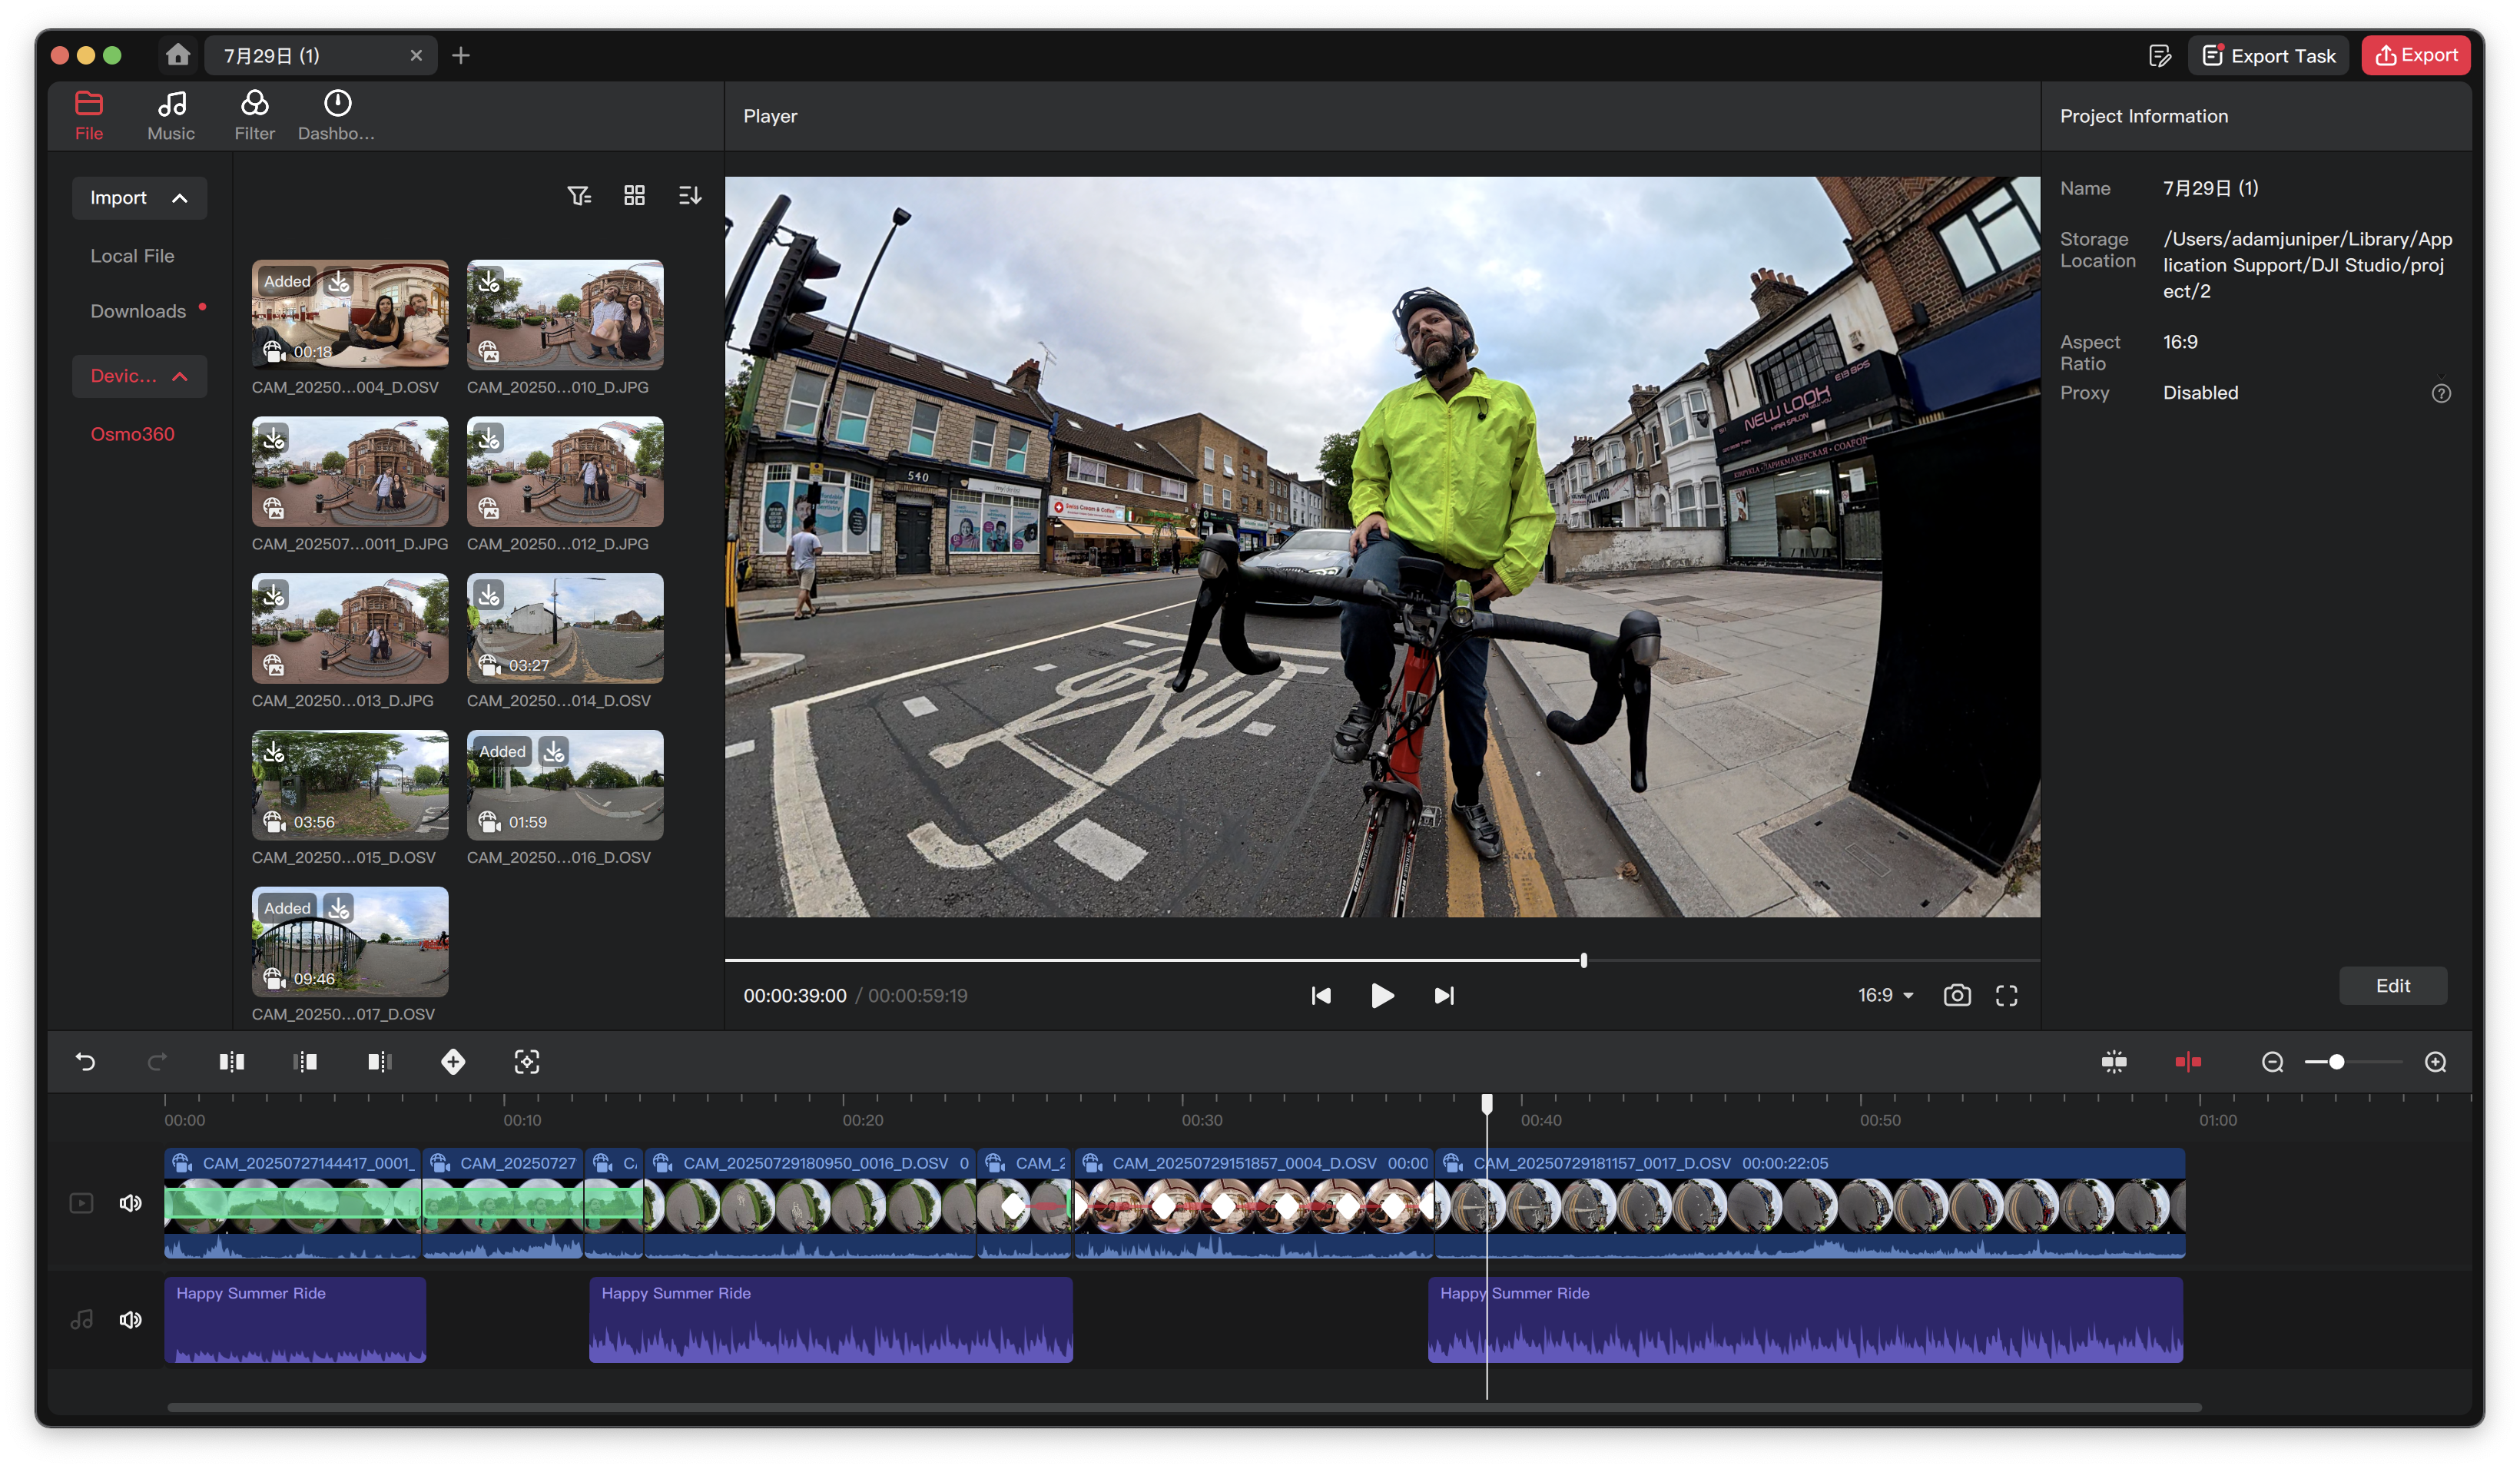Click the timeline horizontal scrollbar
This screenshot has height=1469, width=2520.
[x=1184, y=1406]
